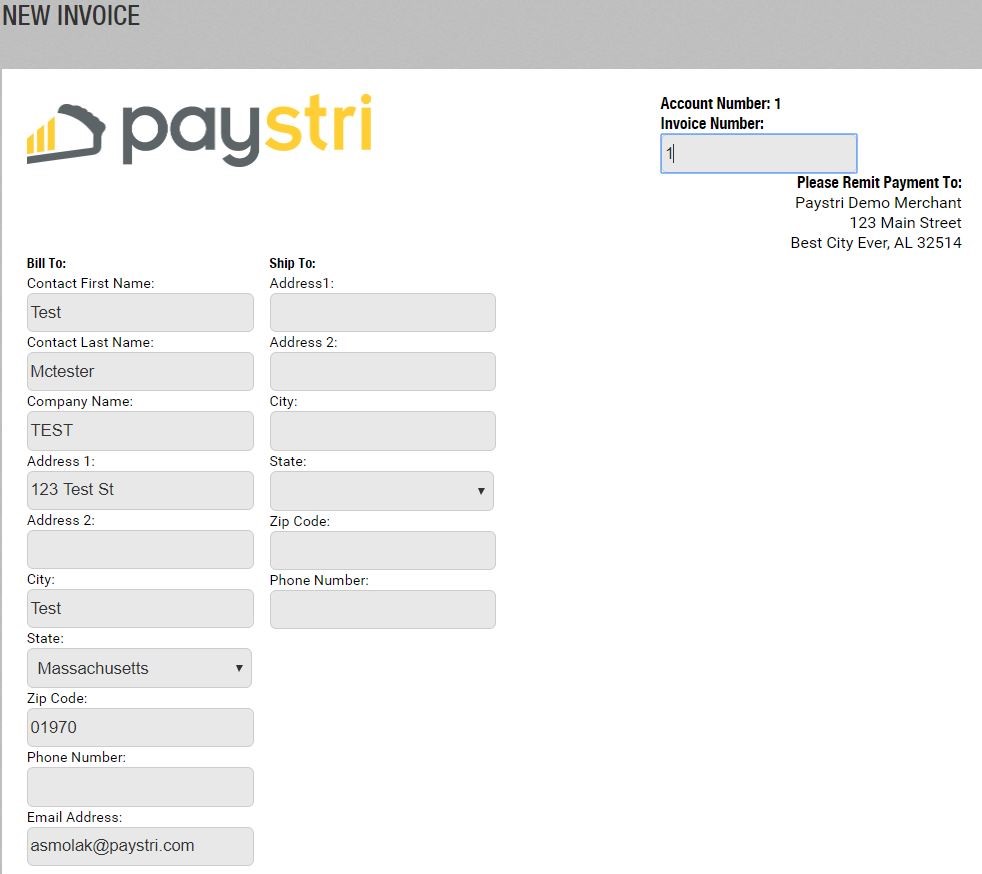
Task: Click the Bill To City field
Action: 139,608
